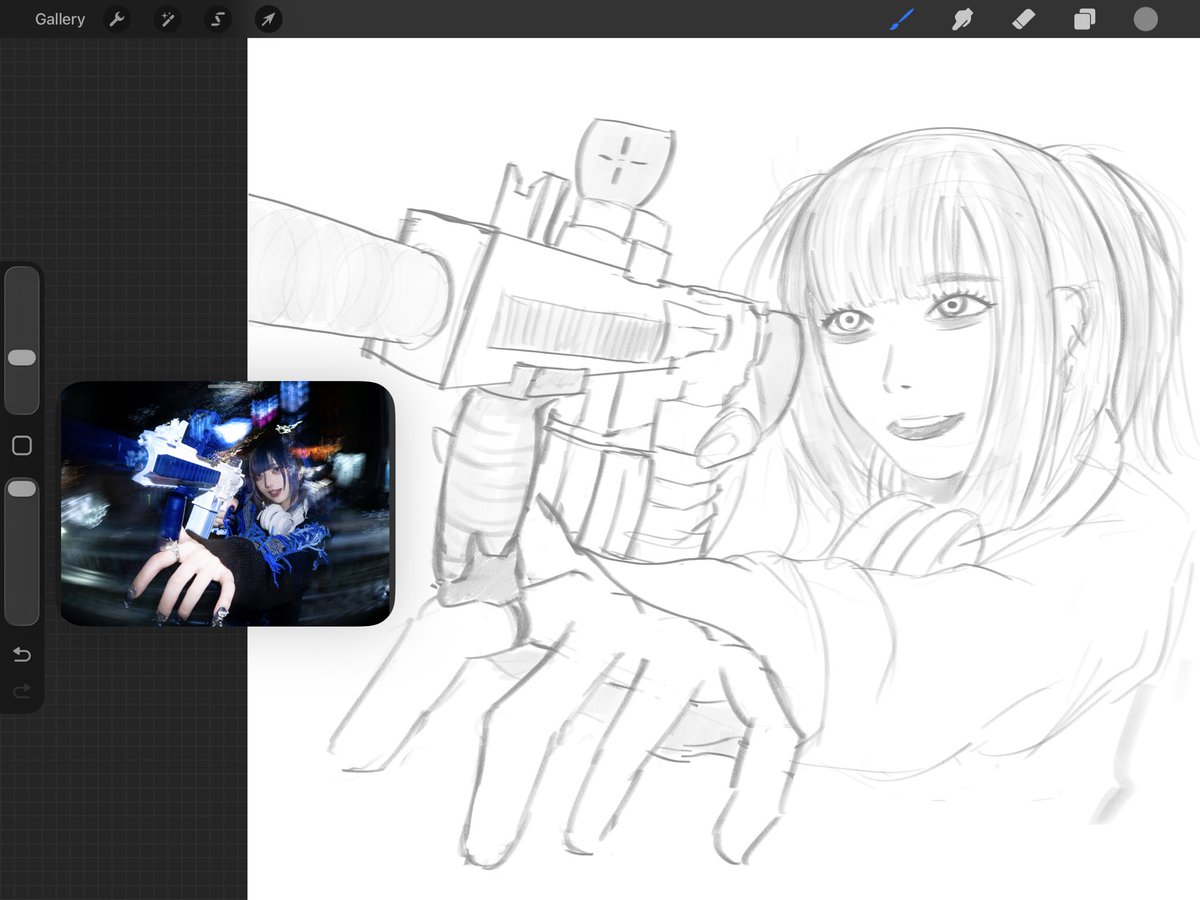Select the Smudge finger tool

point(962,19)
